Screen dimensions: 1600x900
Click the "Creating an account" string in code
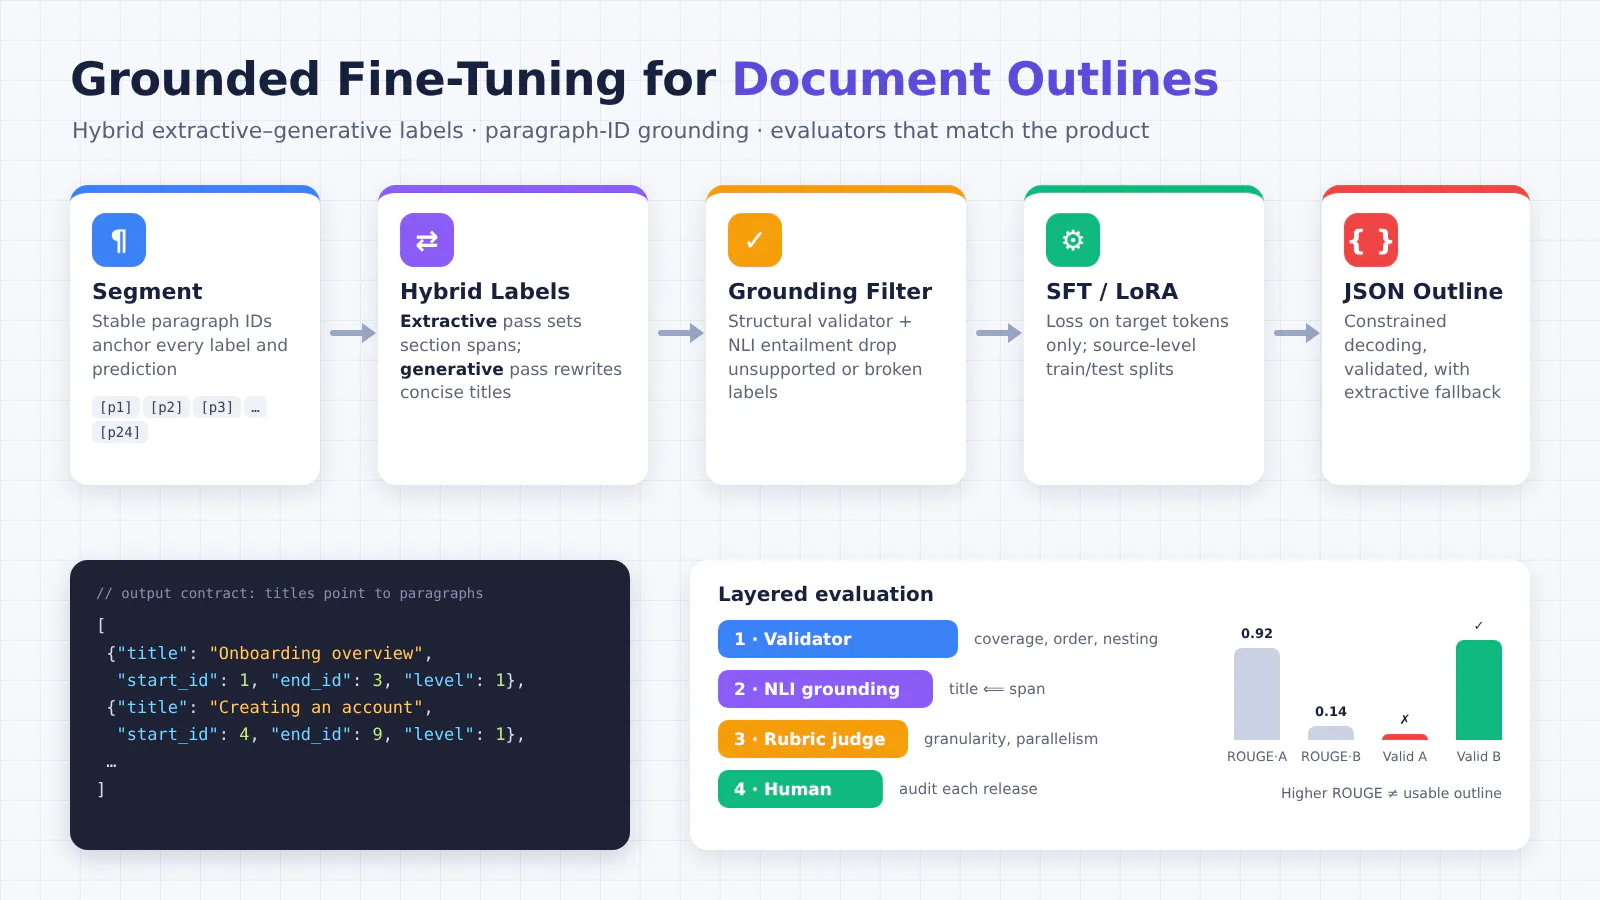click(316, 707)
